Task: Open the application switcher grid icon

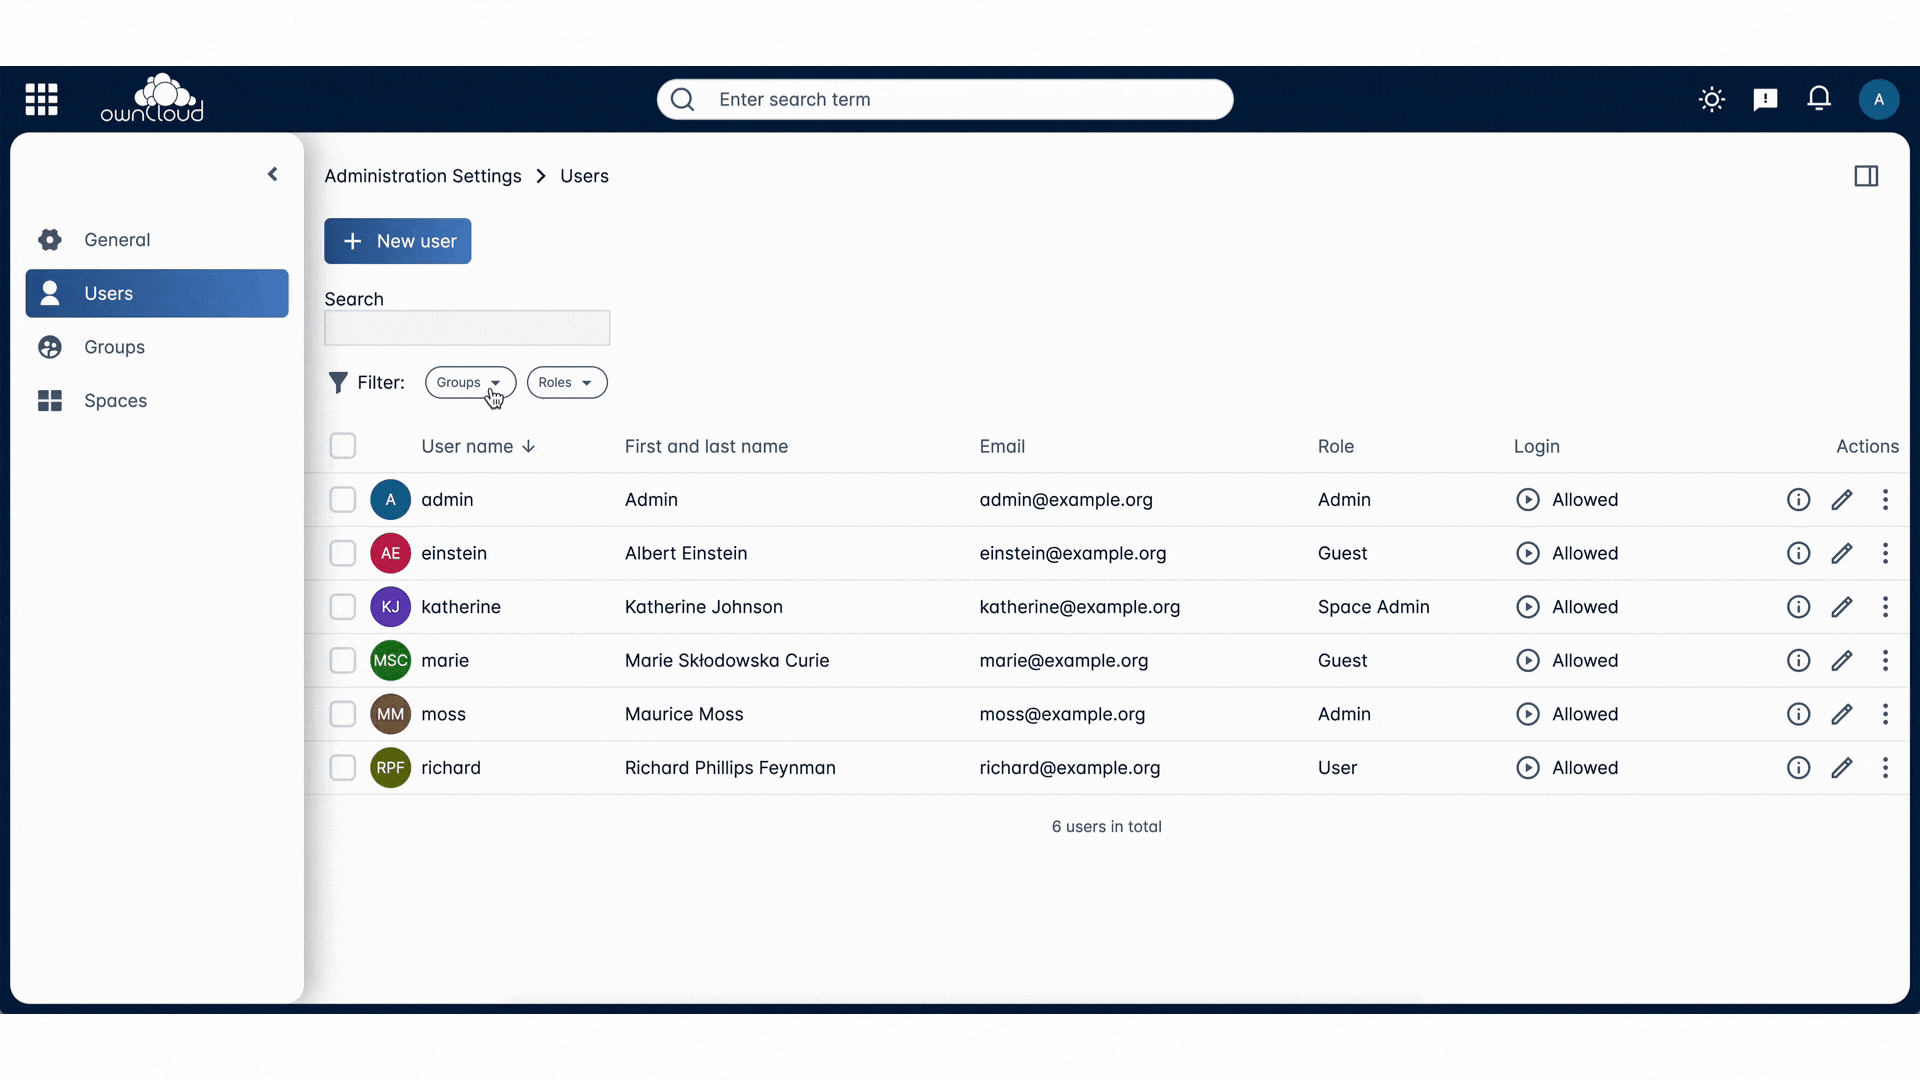Action: (41, 99)
